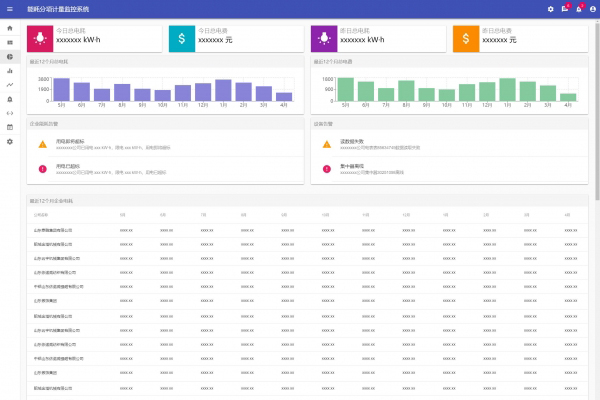
Task: Click warning triangle beside 读数据失败
Action: coord(327,144)
